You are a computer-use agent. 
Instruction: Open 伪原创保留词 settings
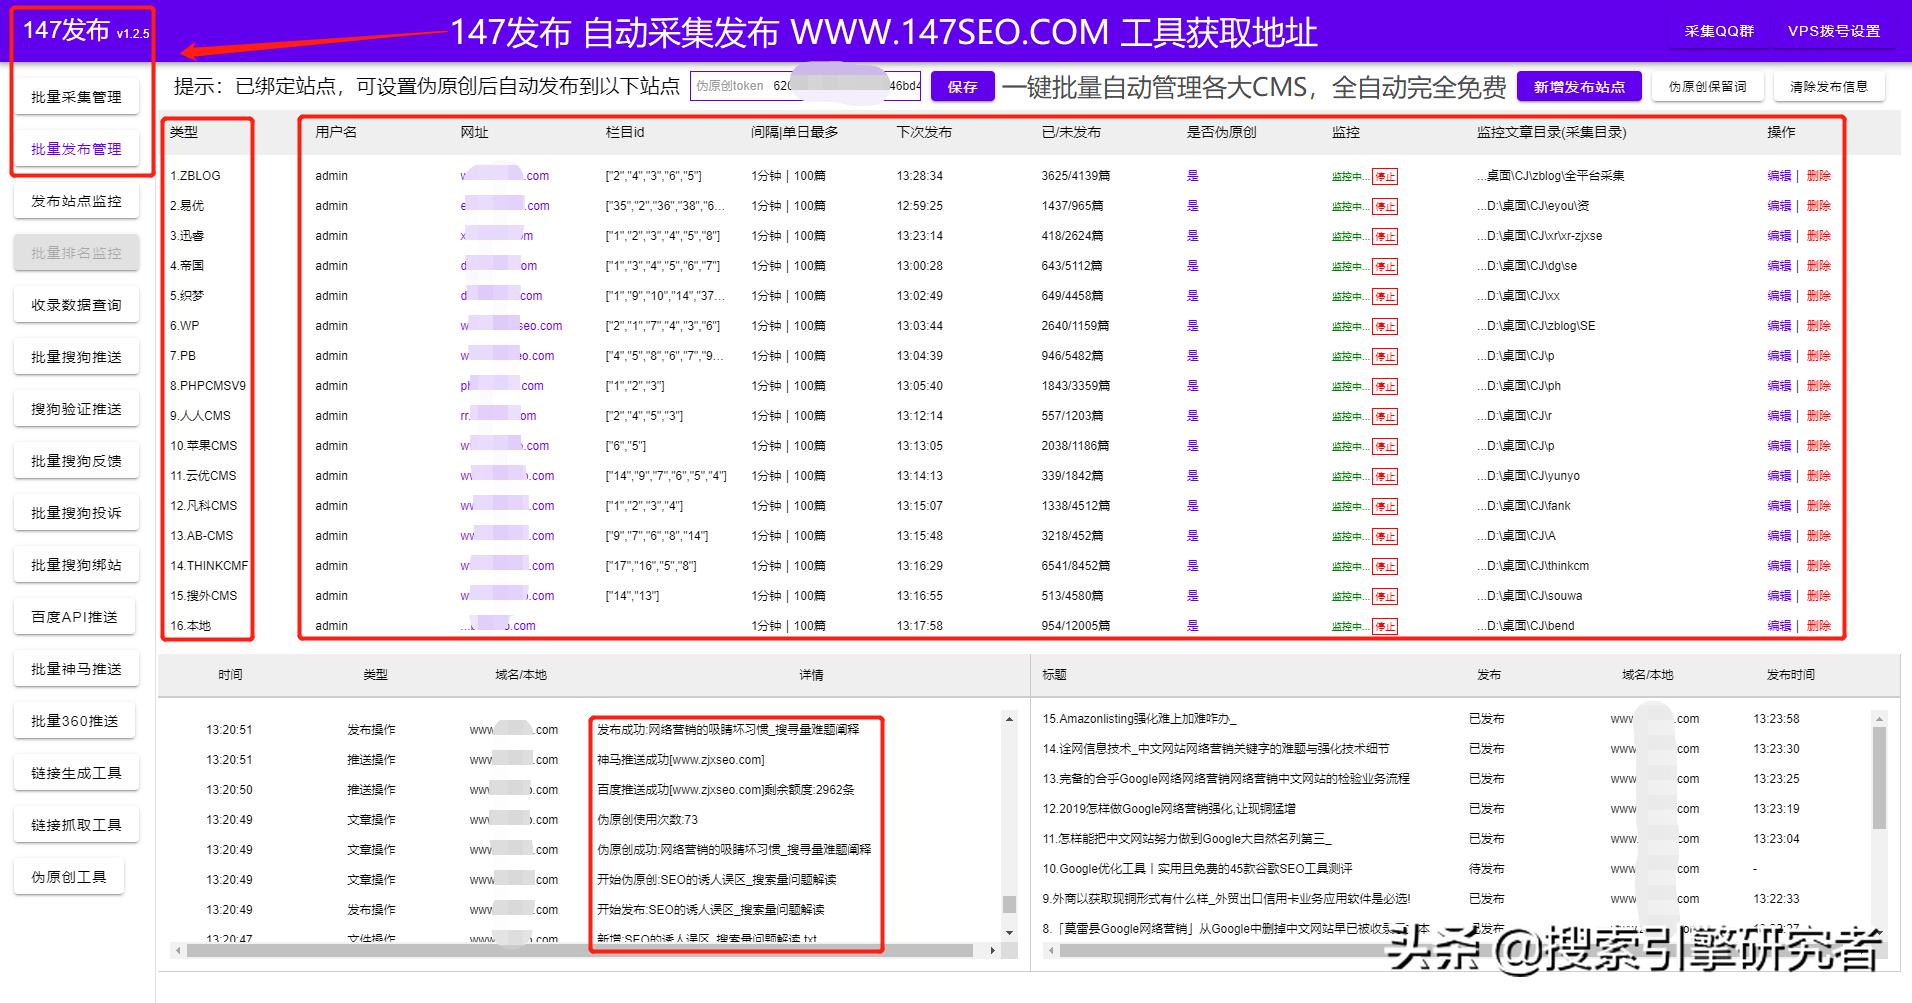pyautogui.click(x=1707, y=86)
